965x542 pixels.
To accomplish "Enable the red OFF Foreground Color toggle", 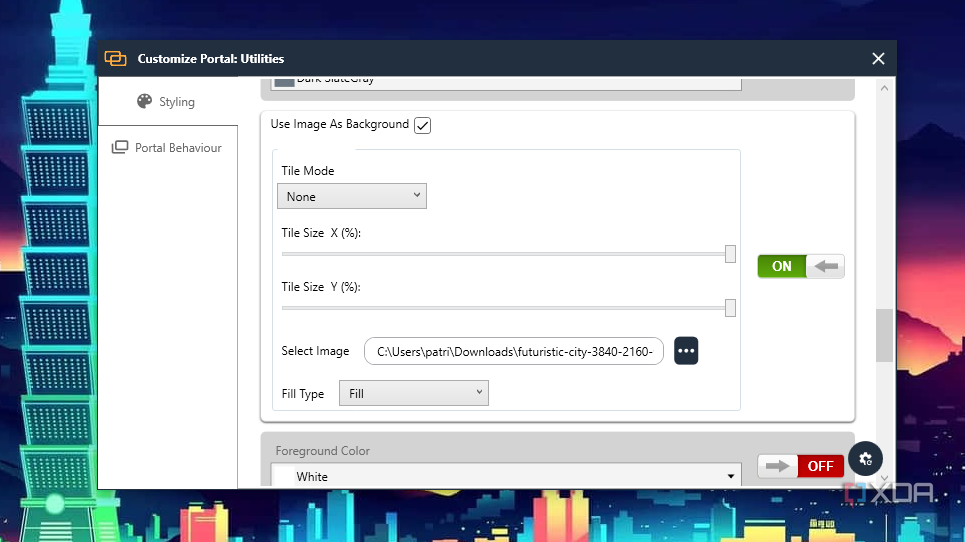I will (801, 466).
